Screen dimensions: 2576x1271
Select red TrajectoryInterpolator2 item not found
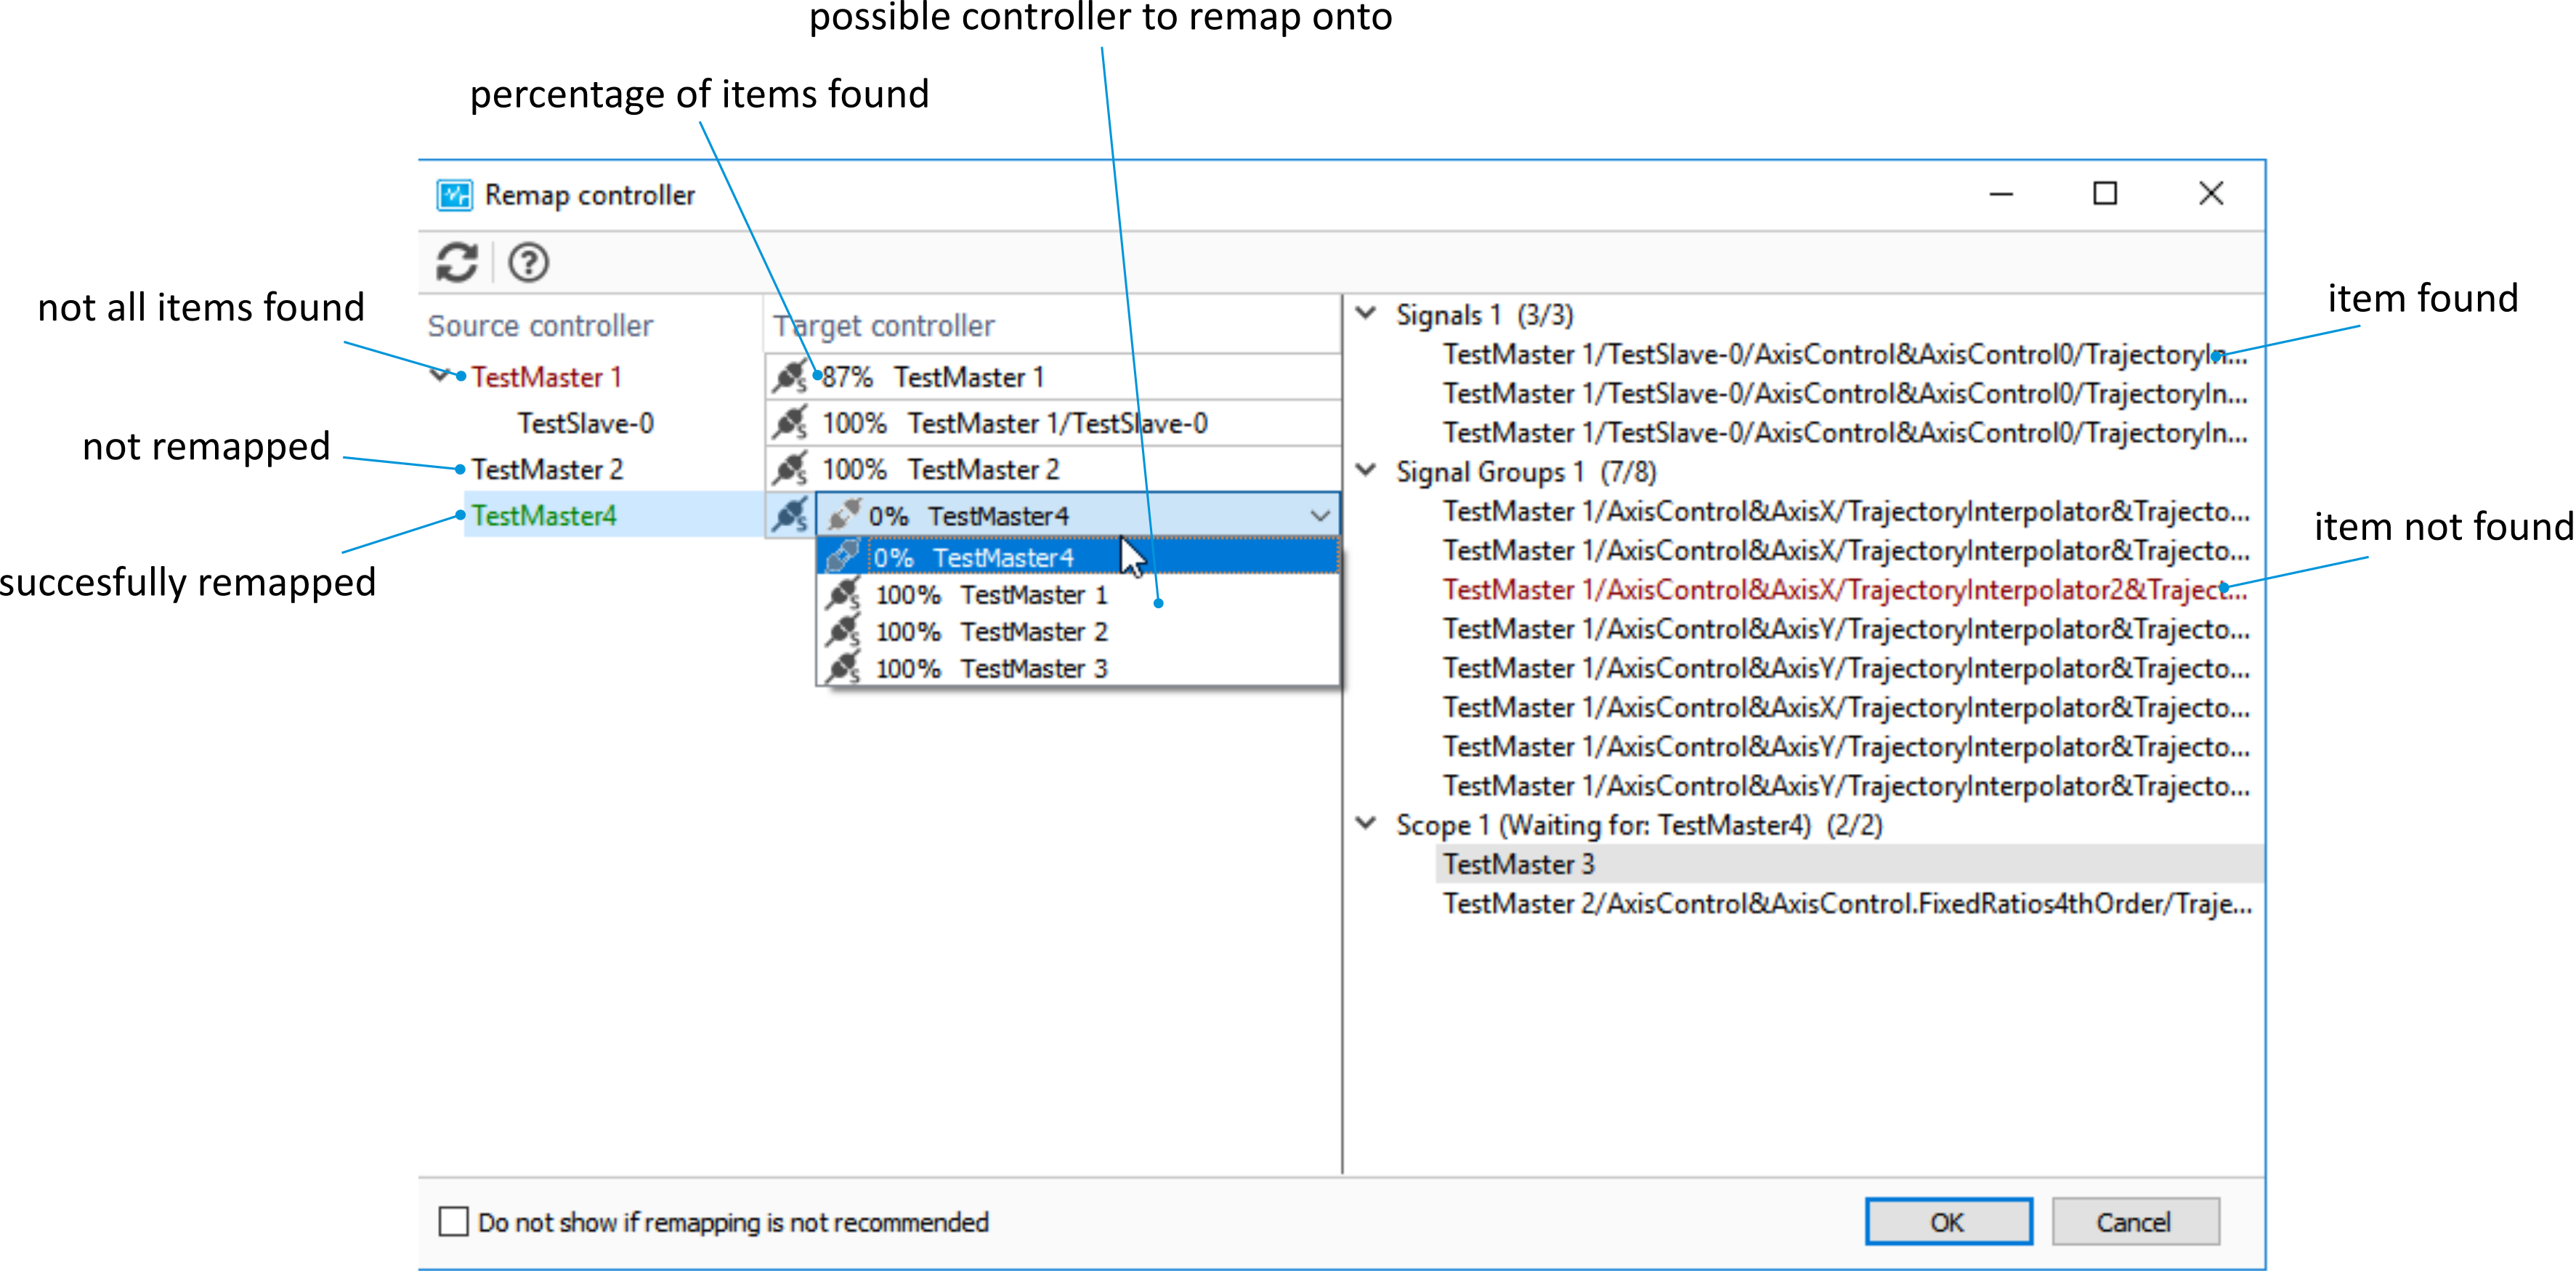pyautogui.click(x=1846, y=590)
